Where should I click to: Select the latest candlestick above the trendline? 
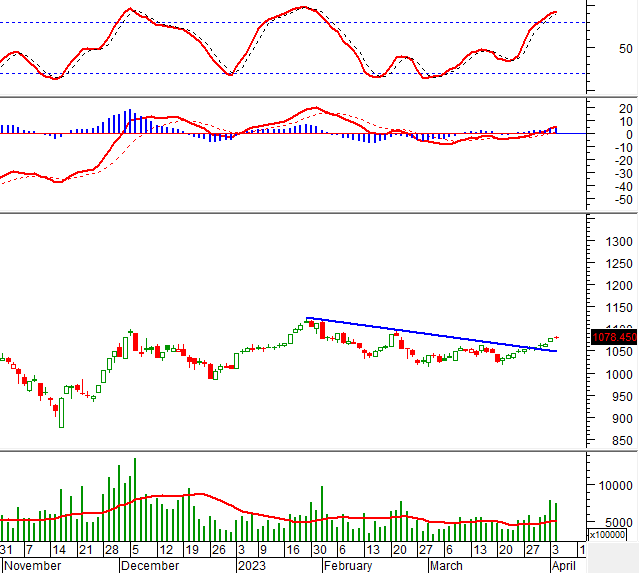(x=555, y=338)
